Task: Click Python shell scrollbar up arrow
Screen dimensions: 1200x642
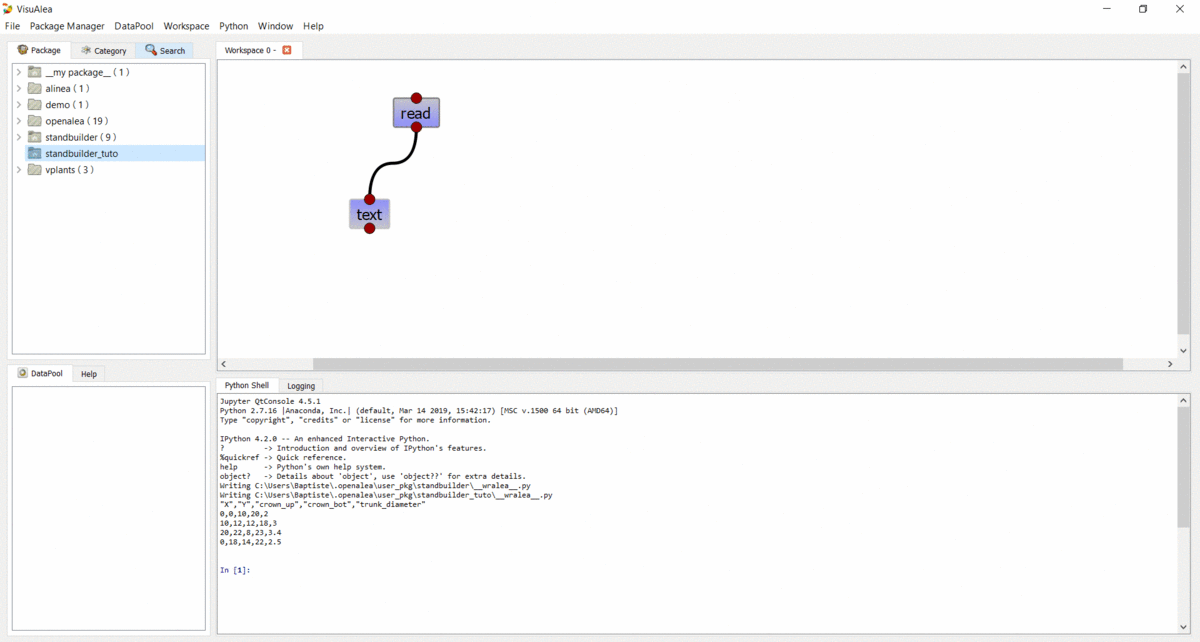Action: tap(1184, 400)
